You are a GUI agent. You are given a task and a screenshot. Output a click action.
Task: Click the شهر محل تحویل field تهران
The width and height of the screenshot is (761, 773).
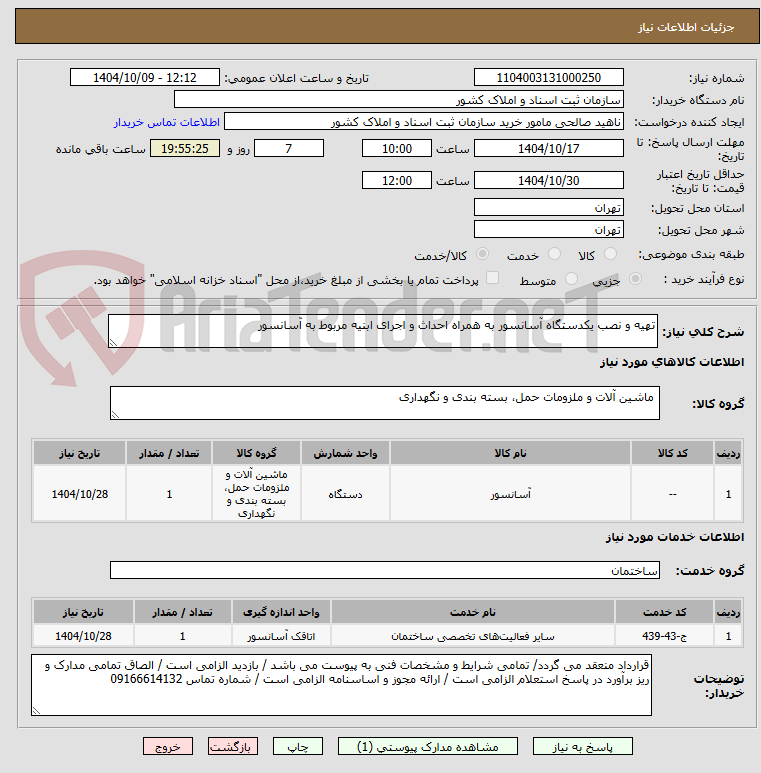(549, 230)
